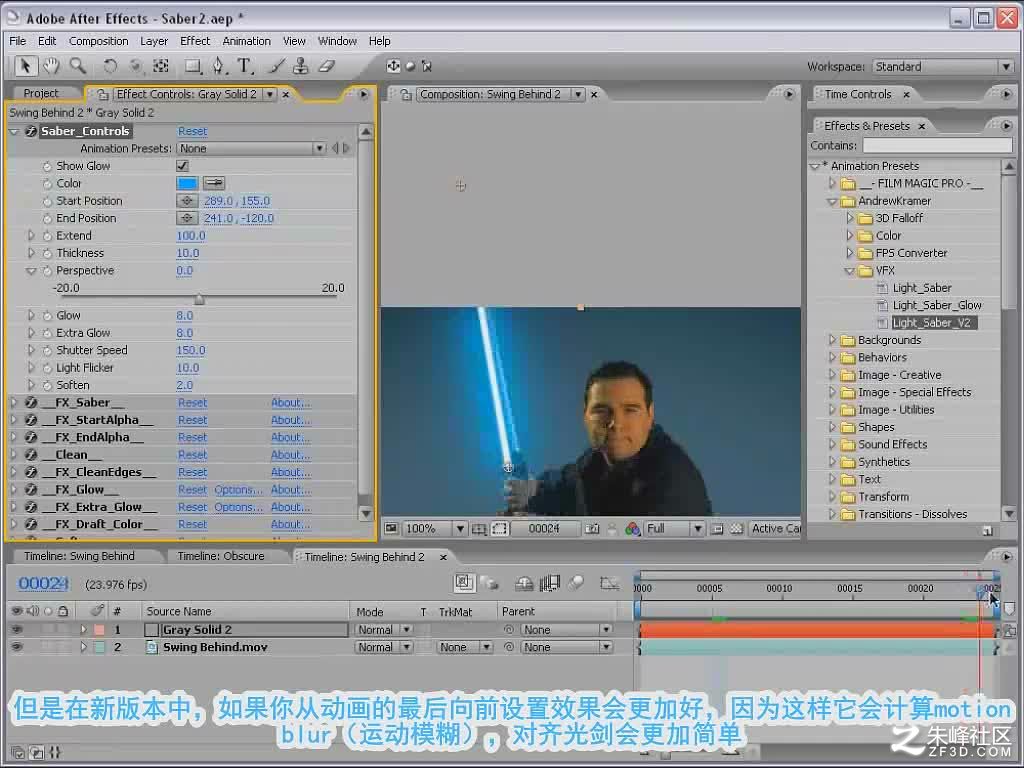
Task: Click the 00024 timecode in timeline
Action: click(x=43, y=583)
